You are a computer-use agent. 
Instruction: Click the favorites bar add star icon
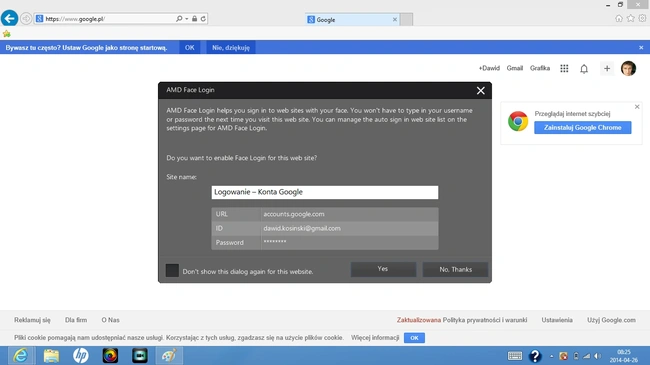coord(7,34)
